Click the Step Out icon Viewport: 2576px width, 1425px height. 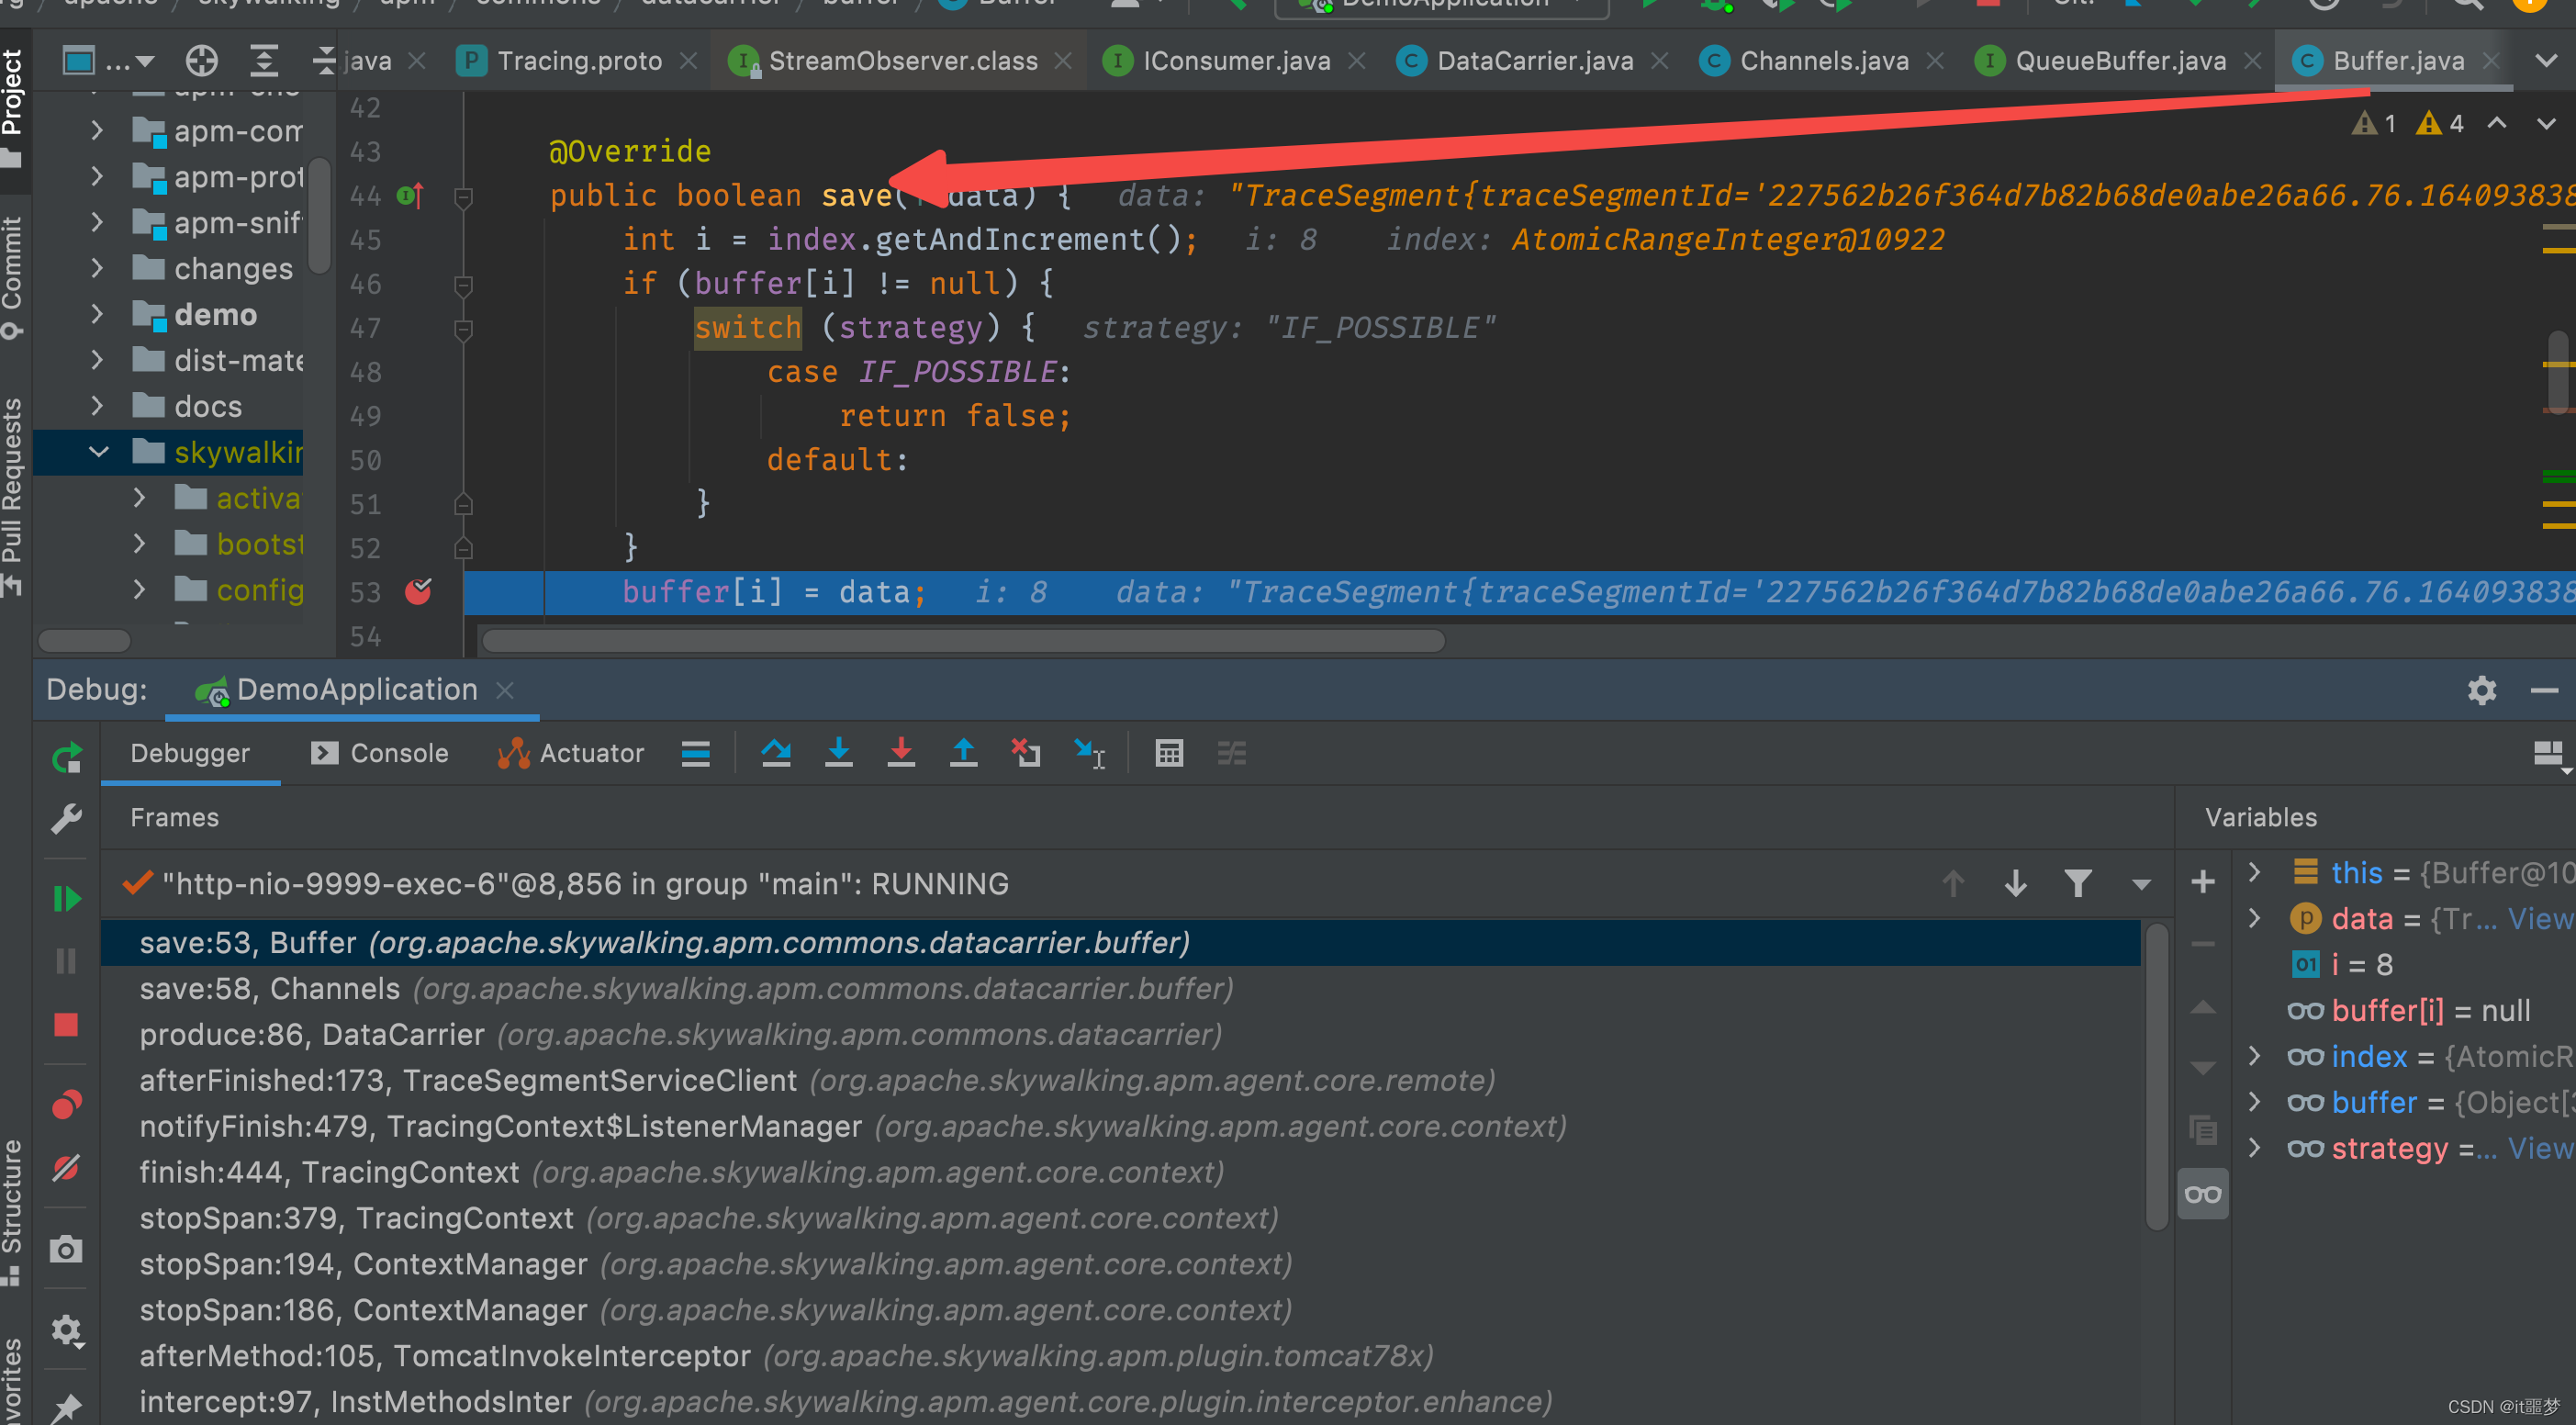[x=963, y=753]
